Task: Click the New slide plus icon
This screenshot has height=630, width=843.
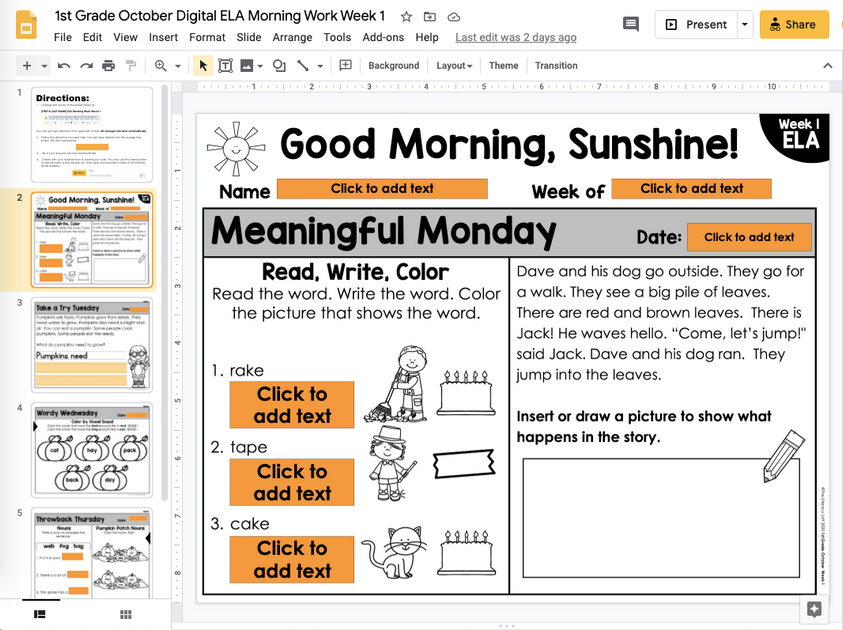Action: (x=27, y=65)
